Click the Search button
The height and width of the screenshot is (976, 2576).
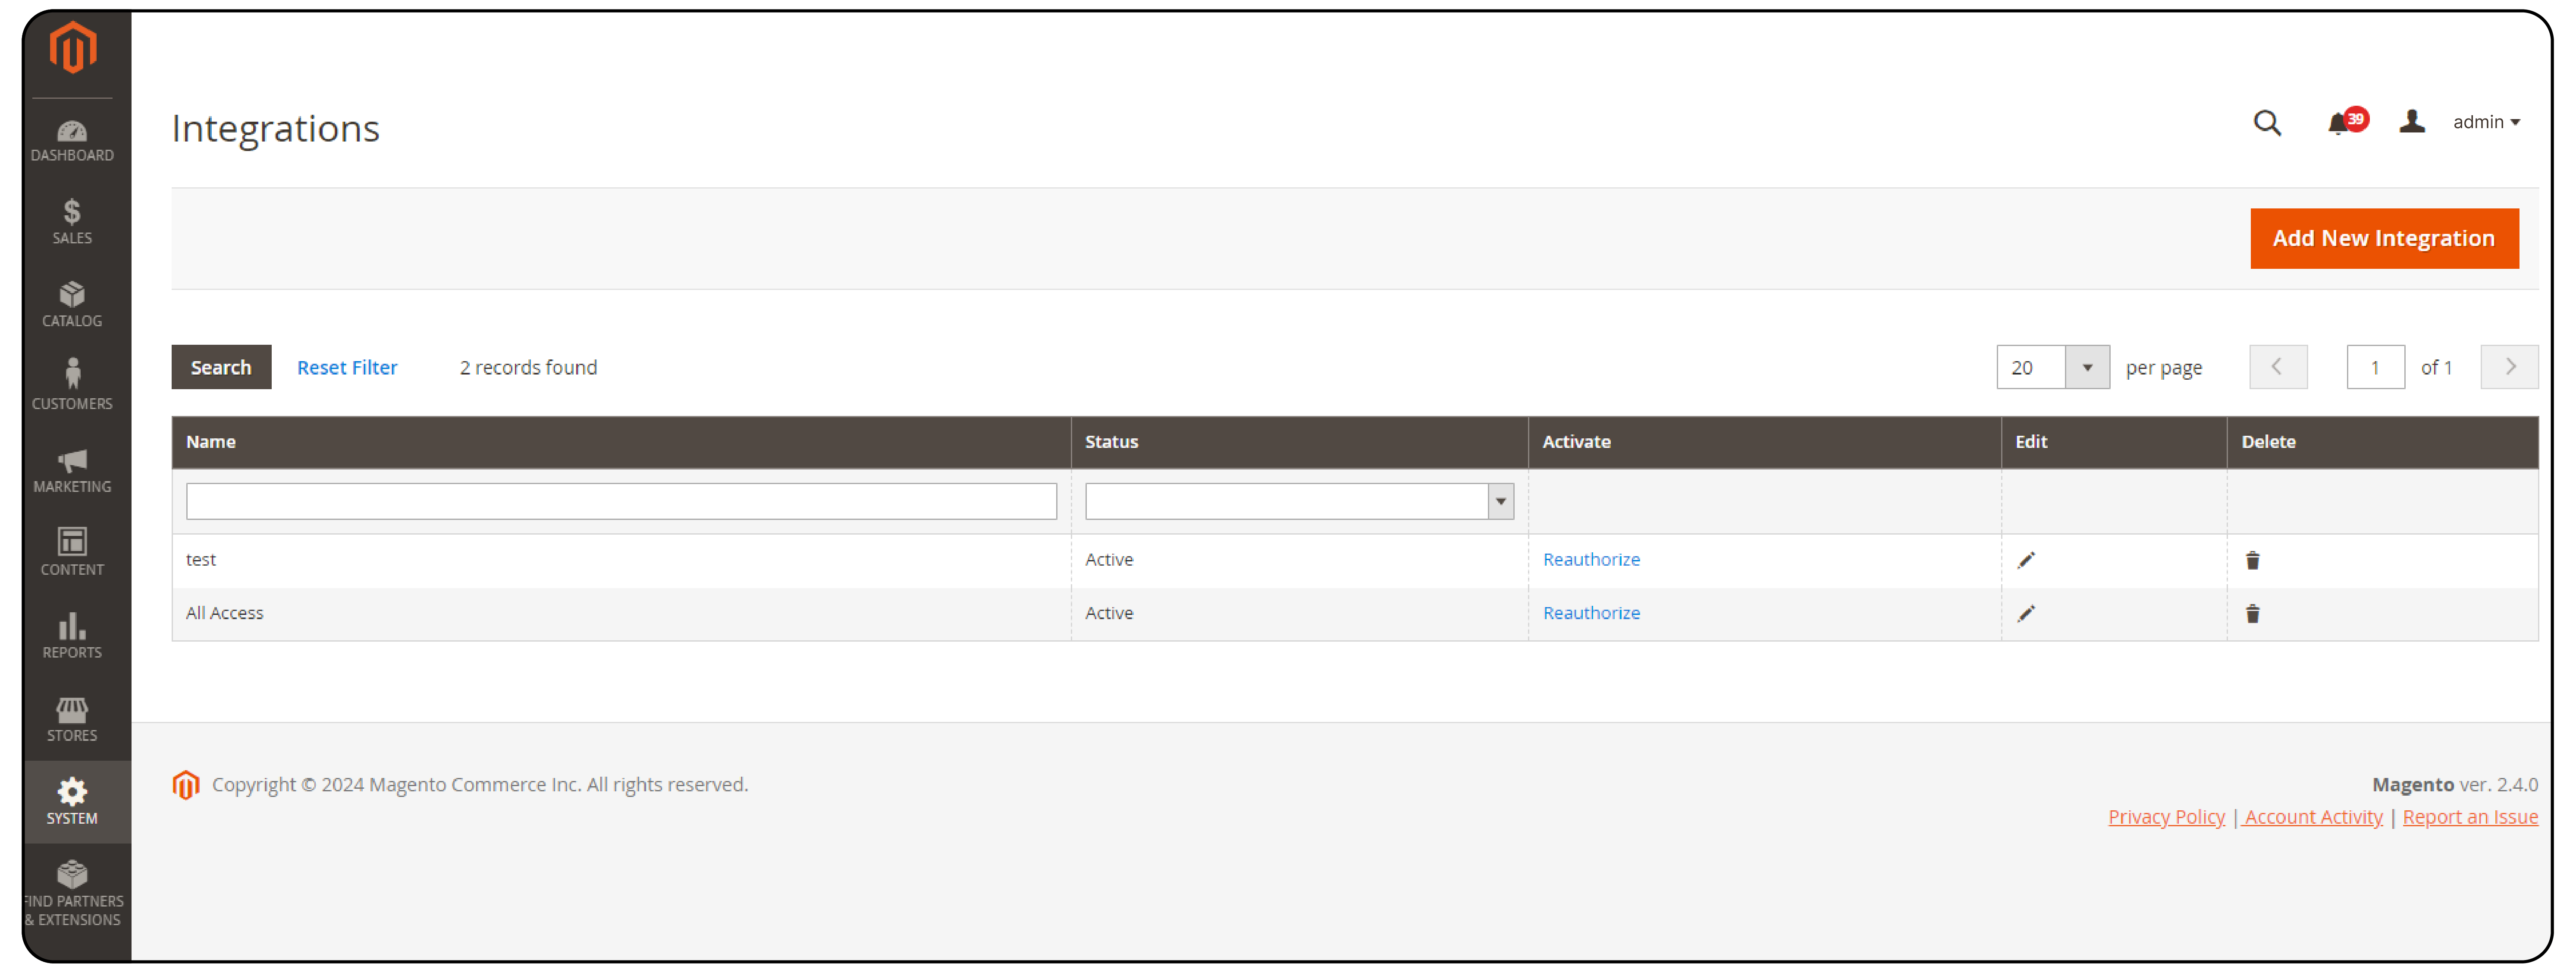click(221, 367)
